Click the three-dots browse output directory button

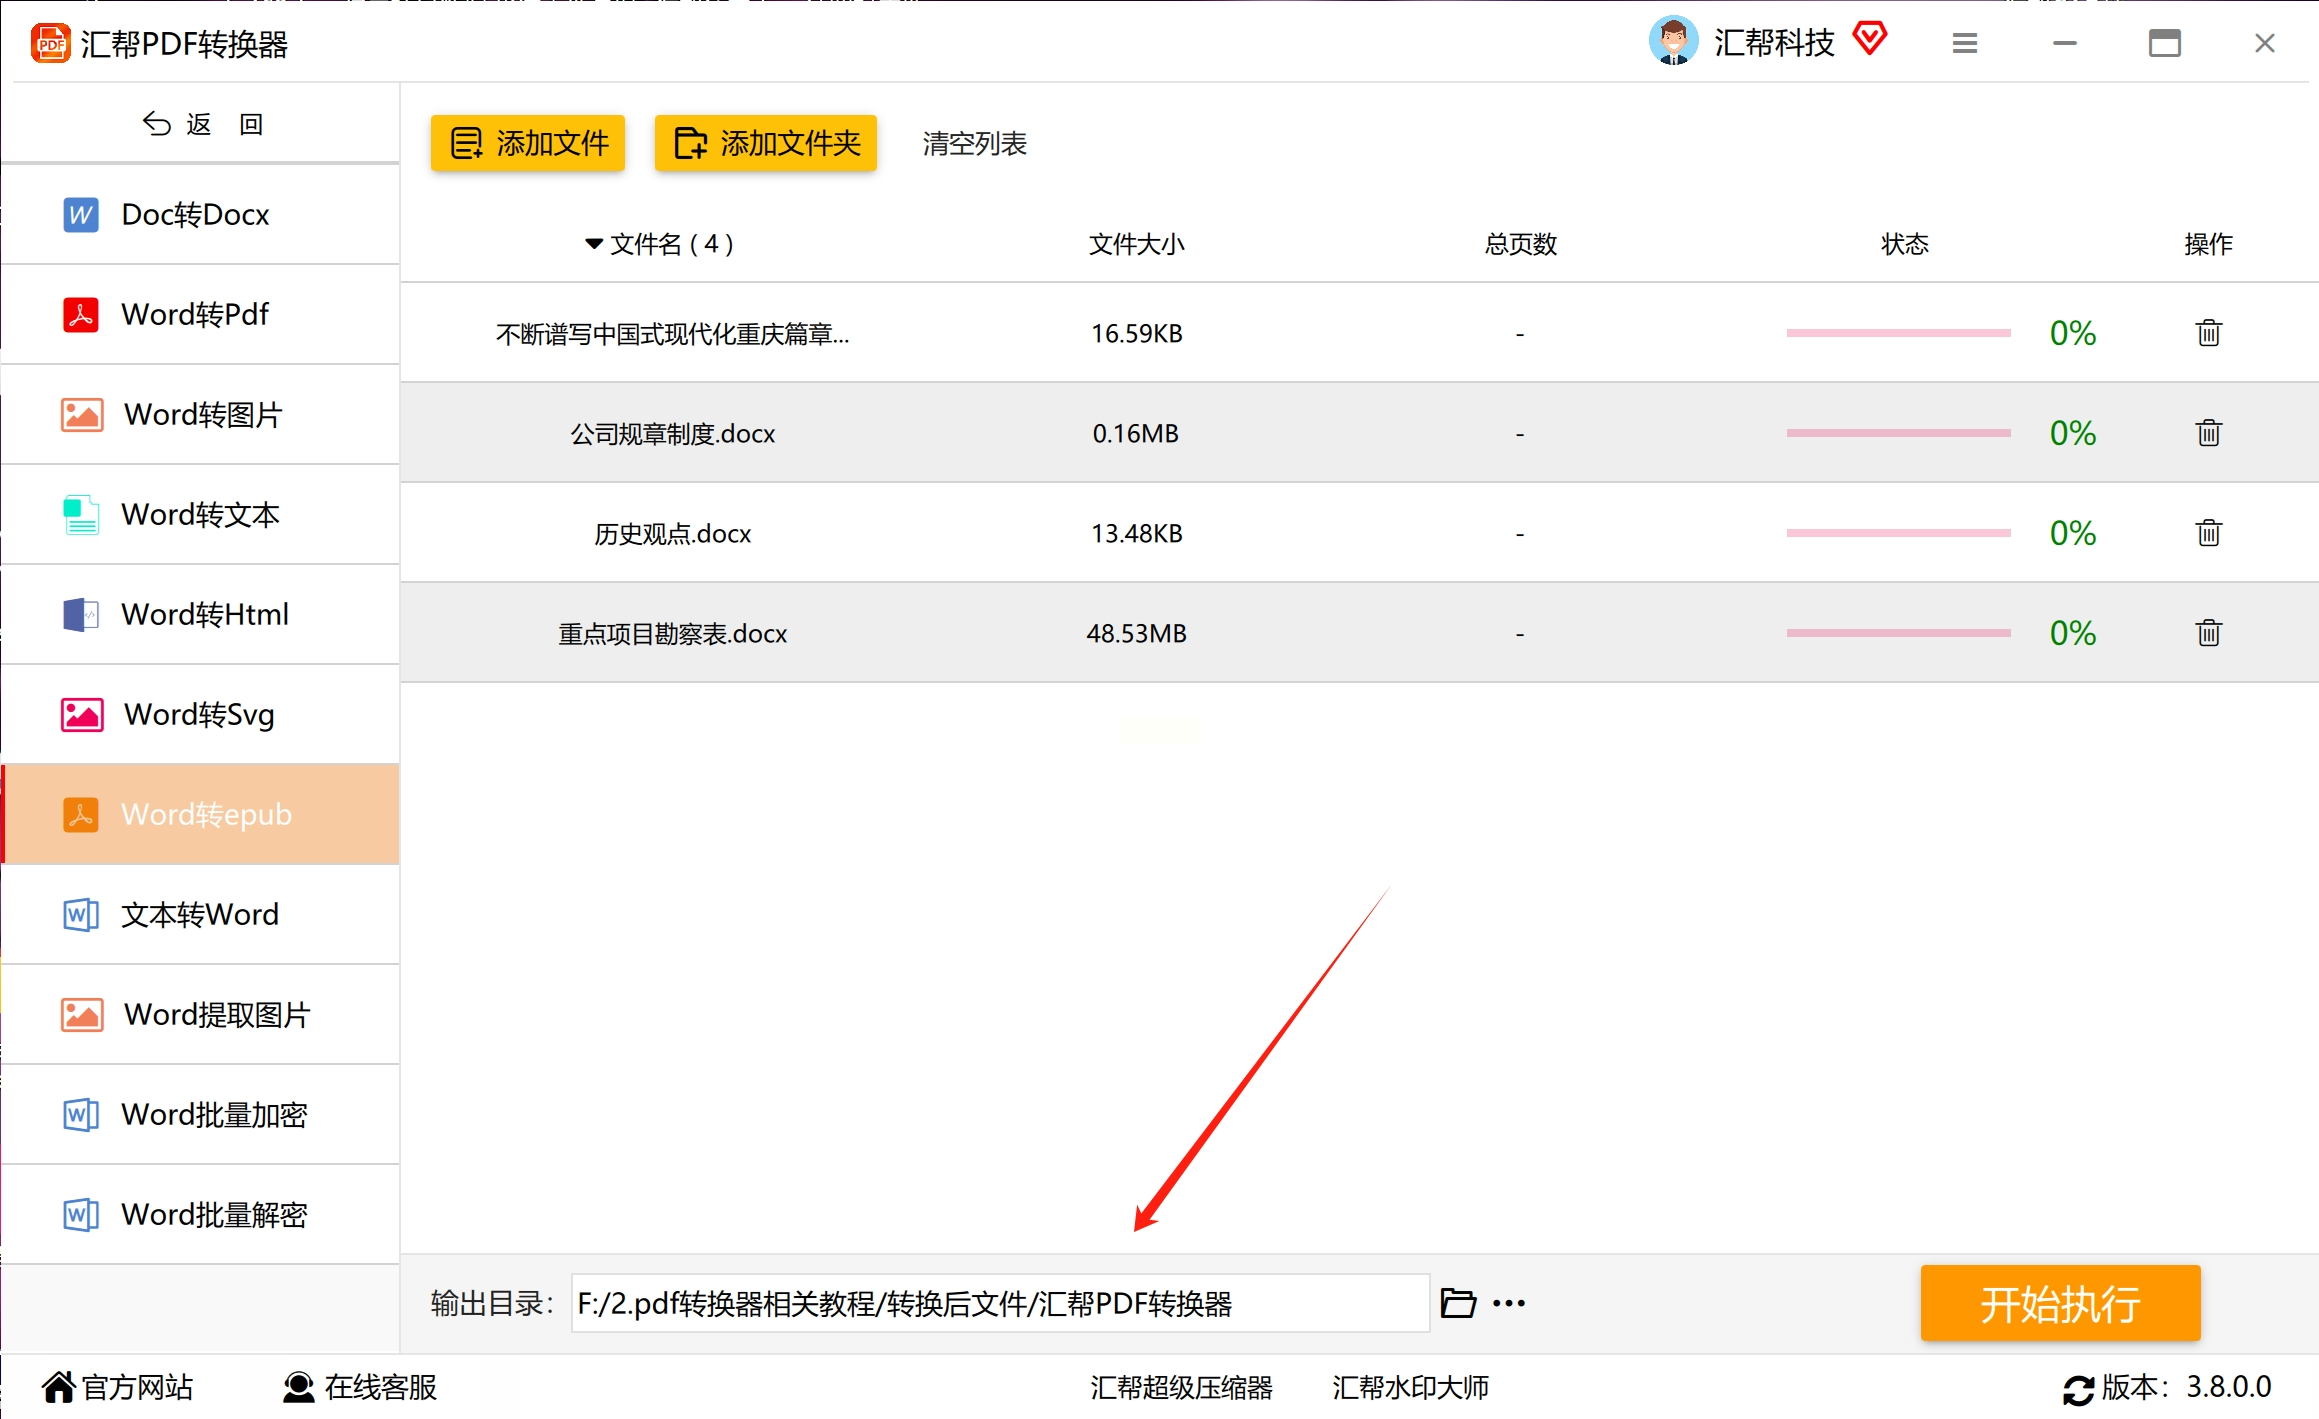(1508, 1303)
